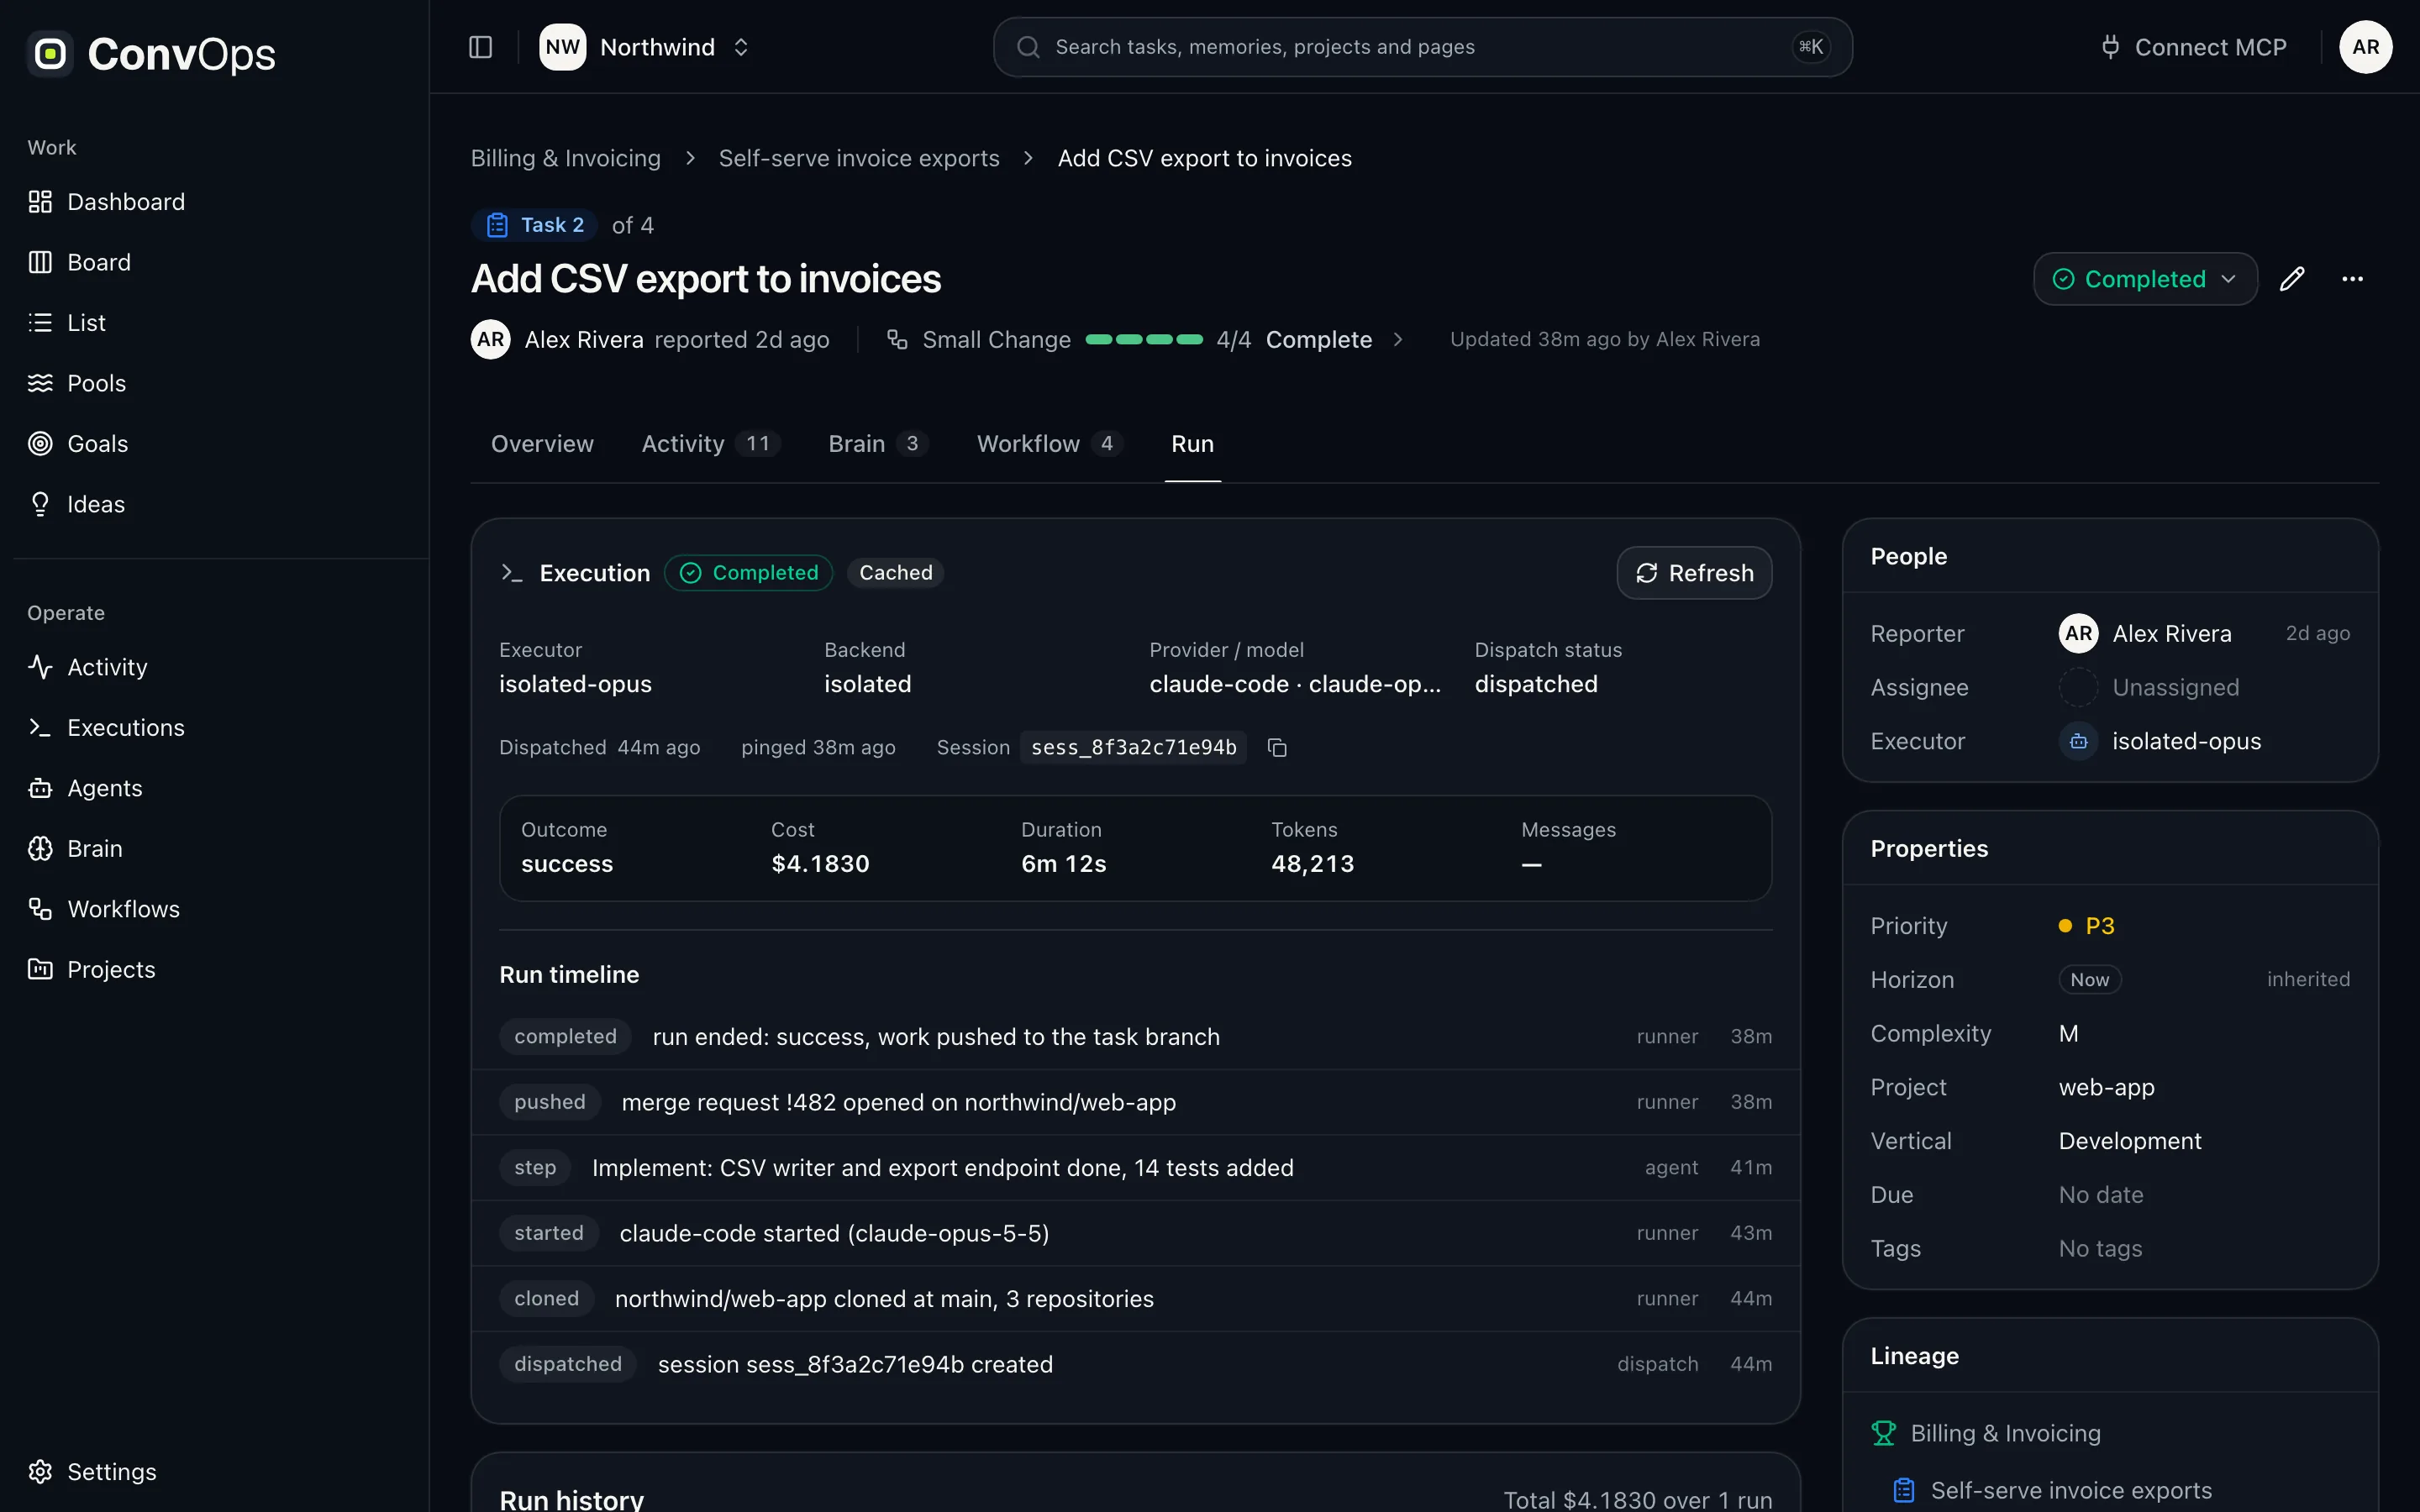Set the Due date No date field
The image size is (2420, 1512).
point(2101,1195)
